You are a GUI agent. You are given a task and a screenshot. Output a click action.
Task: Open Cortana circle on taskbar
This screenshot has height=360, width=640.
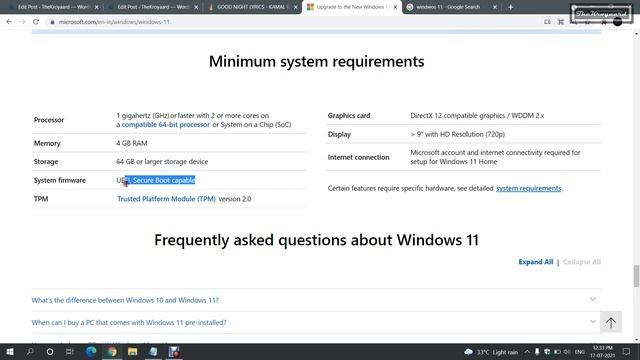click(x=50, y=351)
